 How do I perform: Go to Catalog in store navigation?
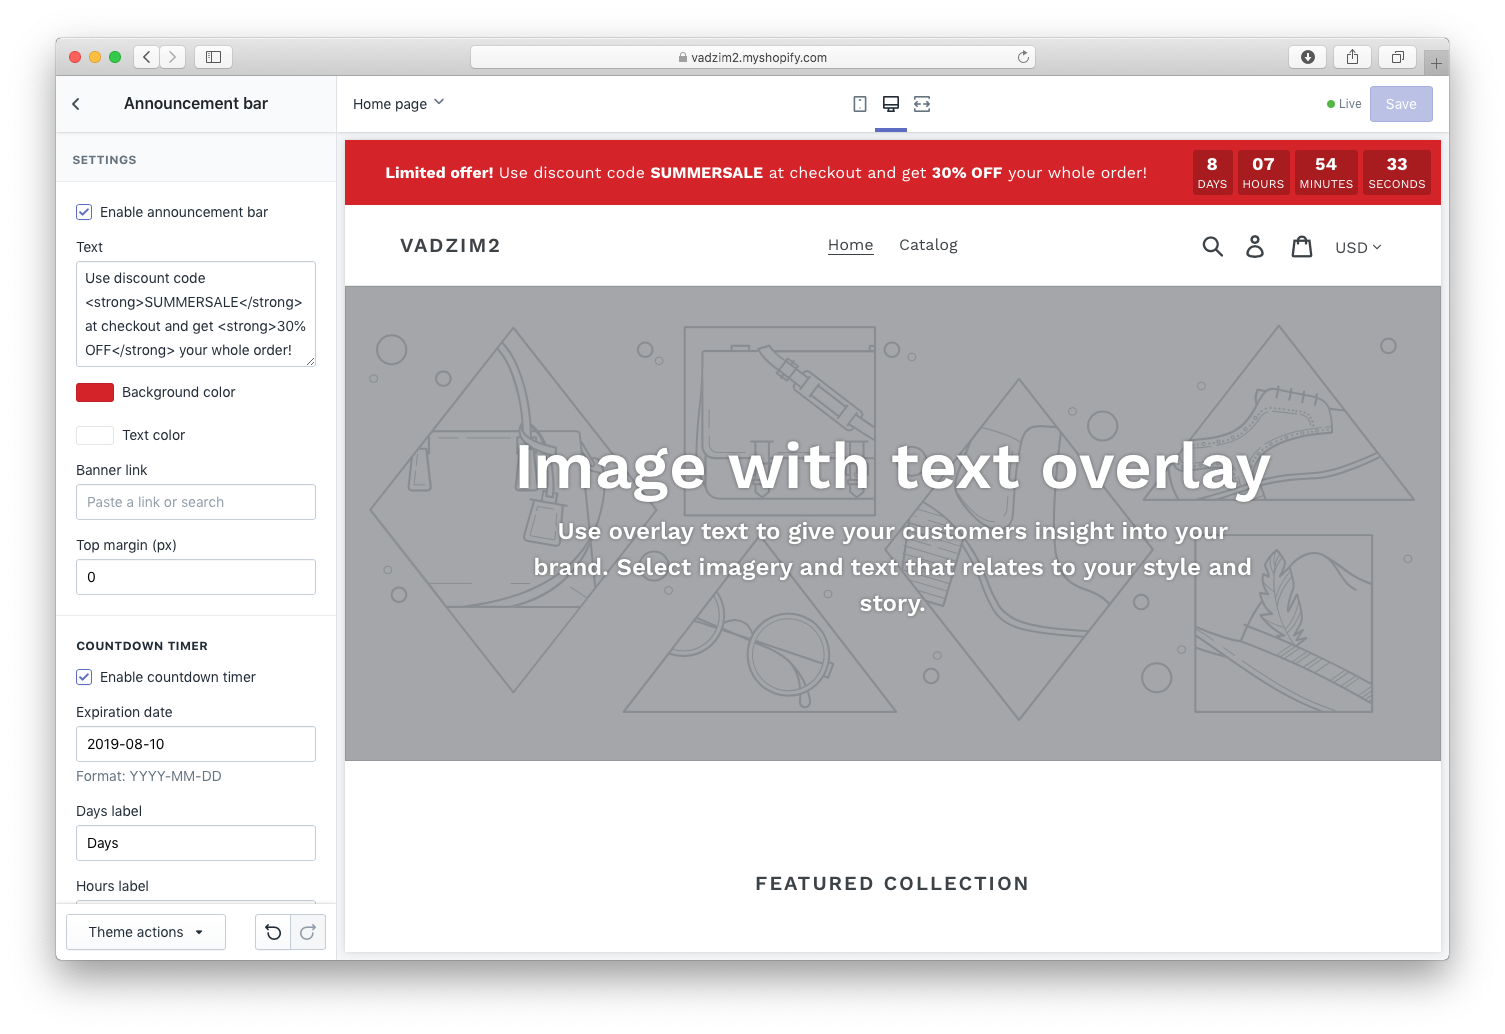[x=928, y=245]
